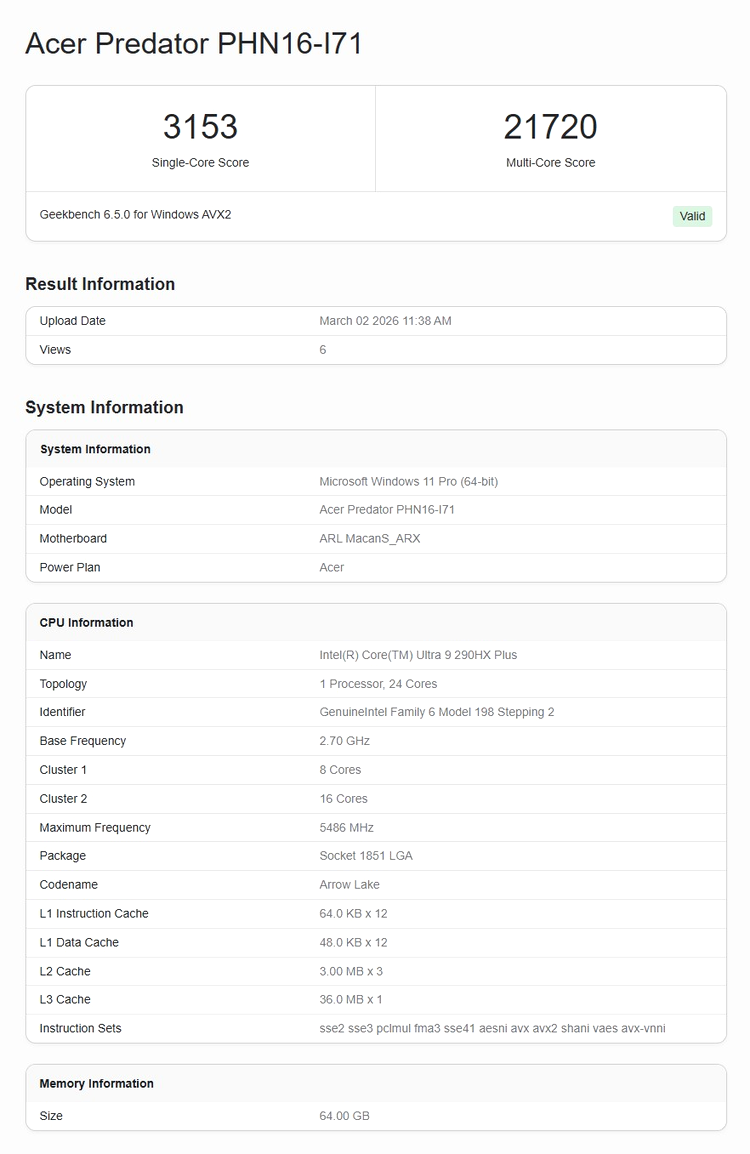Click the ARL MacanS_ARX motherboard value
This screenshot has width=750, height=1154.
(369, 539)
